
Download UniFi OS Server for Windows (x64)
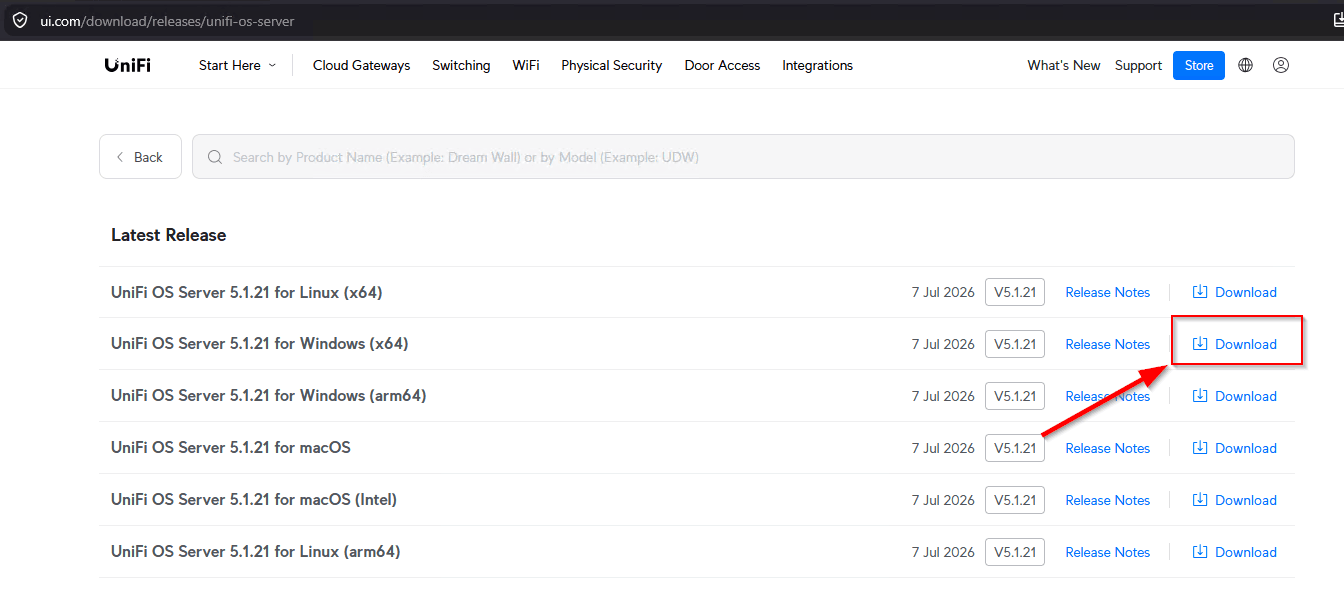[1235, 344]
